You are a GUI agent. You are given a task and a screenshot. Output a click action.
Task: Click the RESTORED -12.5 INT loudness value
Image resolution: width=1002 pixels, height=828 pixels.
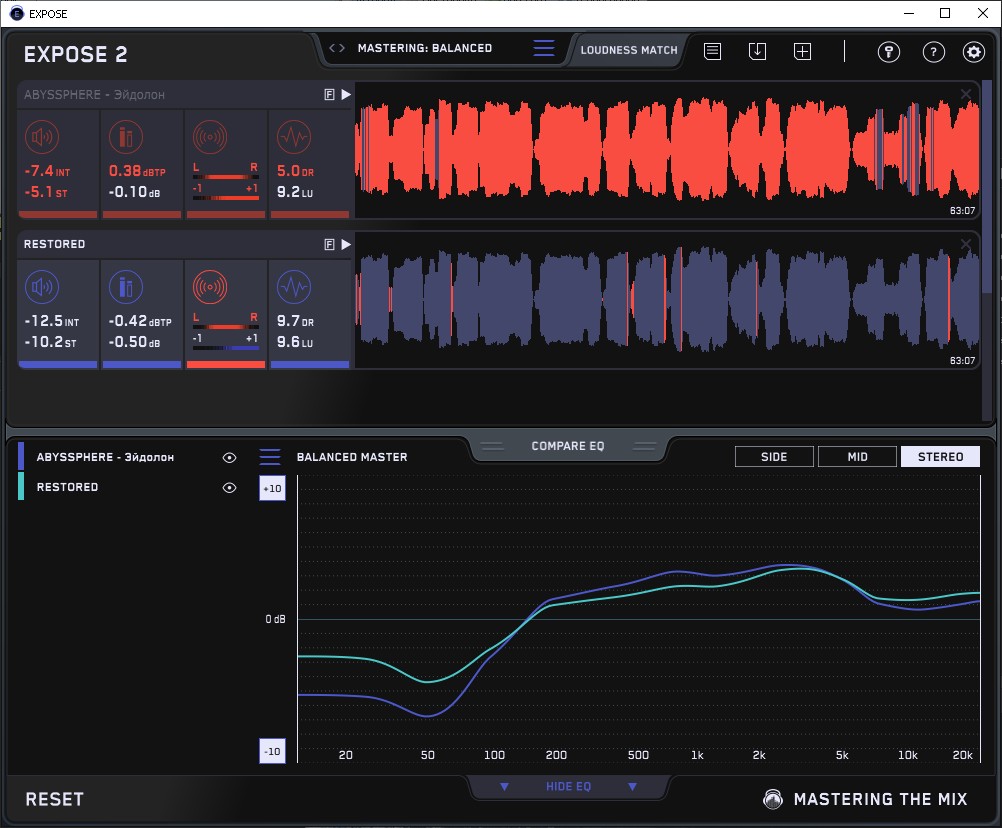pyautogui.click(x=52, y=321)
